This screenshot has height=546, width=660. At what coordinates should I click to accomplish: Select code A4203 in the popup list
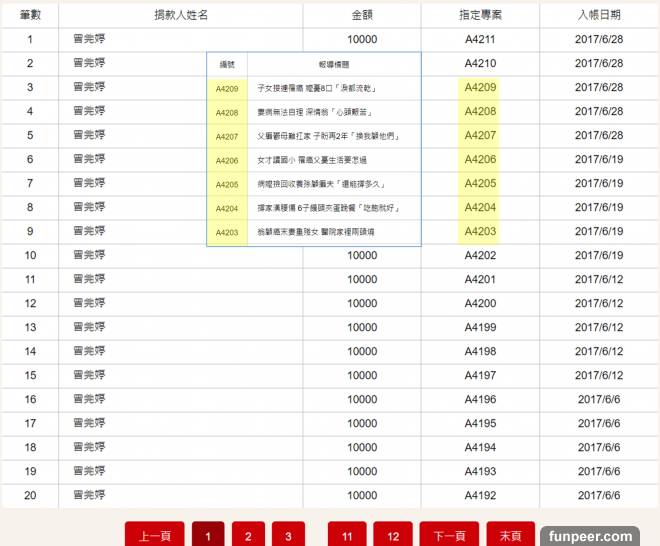click(227, 232)
